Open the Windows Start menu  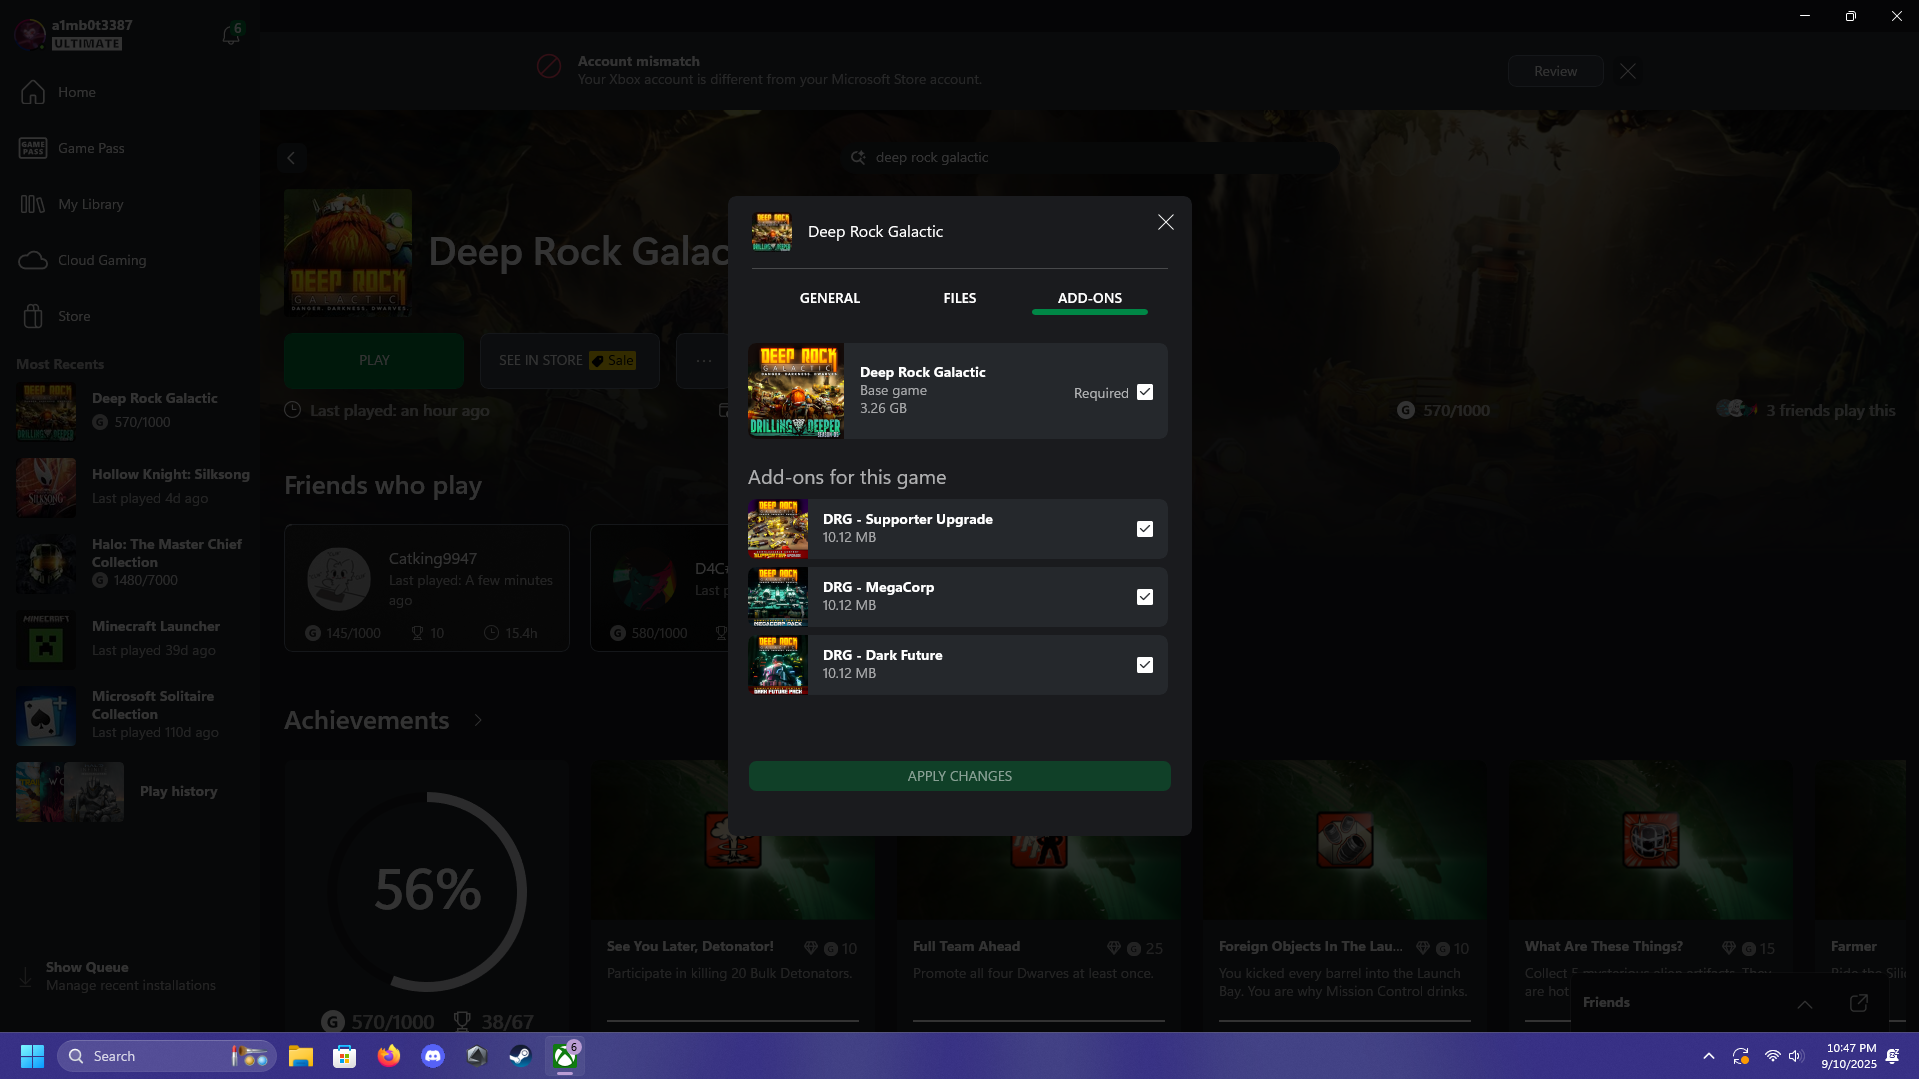click(x=32, y=1056)
